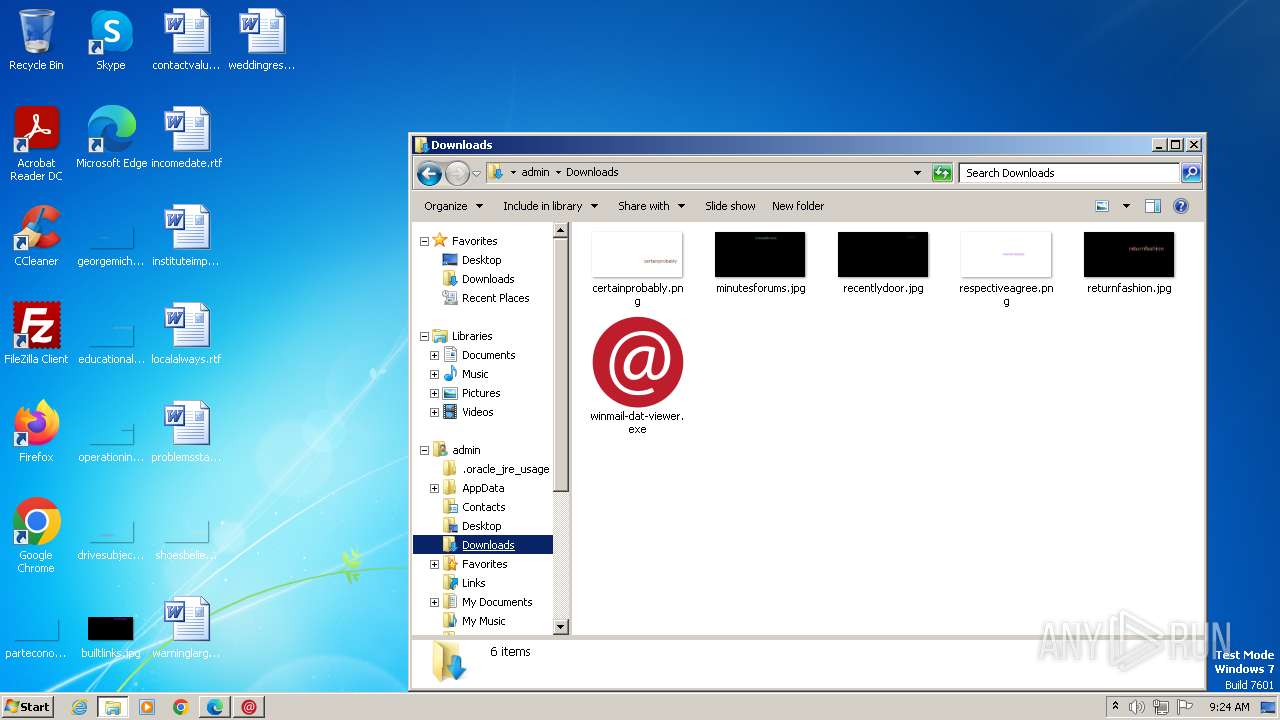Open Chrome from the taskbar
Image resolution: width=1280 pixels, height=720 pixels.
pos(181,707)
